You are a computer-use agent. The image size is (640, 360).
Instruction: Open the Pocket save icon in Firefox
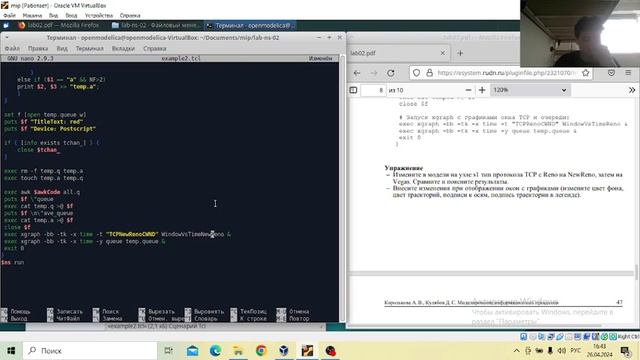click(611, 73)
